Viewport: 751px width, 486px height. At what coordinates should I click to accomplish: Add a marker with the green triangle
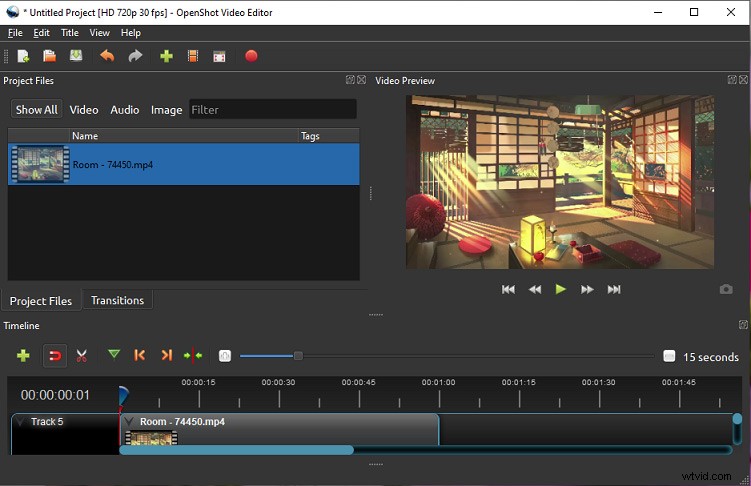[114, 354]
